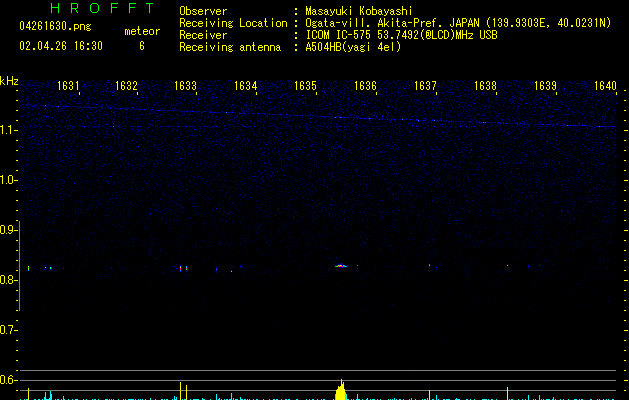
Task: Click the Observer label
Action: (x=203, y=11)
